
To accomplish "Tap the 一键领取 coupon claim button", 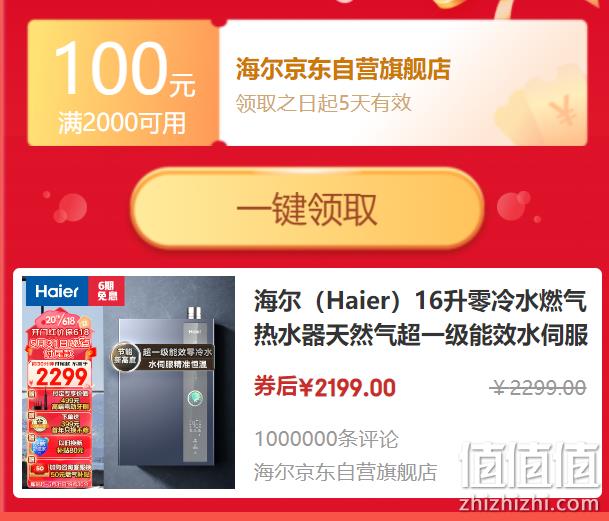I will coord(307,208).
